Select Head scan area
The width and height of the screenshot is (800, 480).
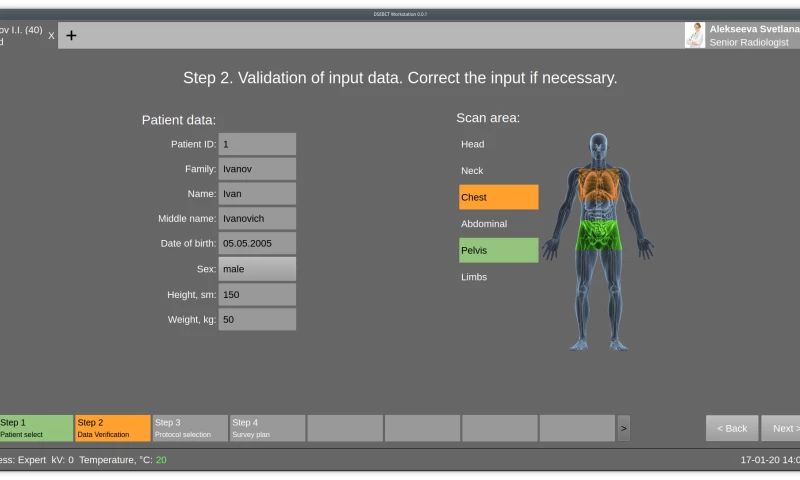[498, 144]
